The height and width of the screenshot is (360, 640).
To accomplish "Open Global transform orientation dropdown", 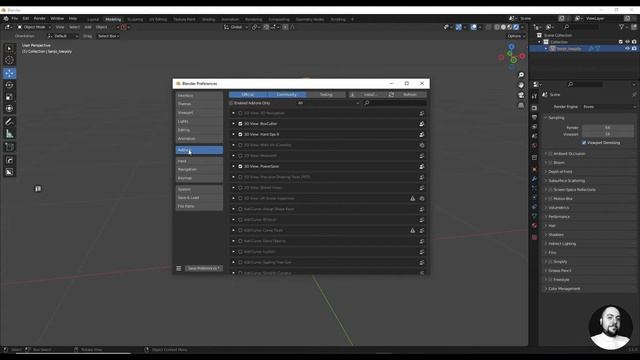I will point(236,27).
